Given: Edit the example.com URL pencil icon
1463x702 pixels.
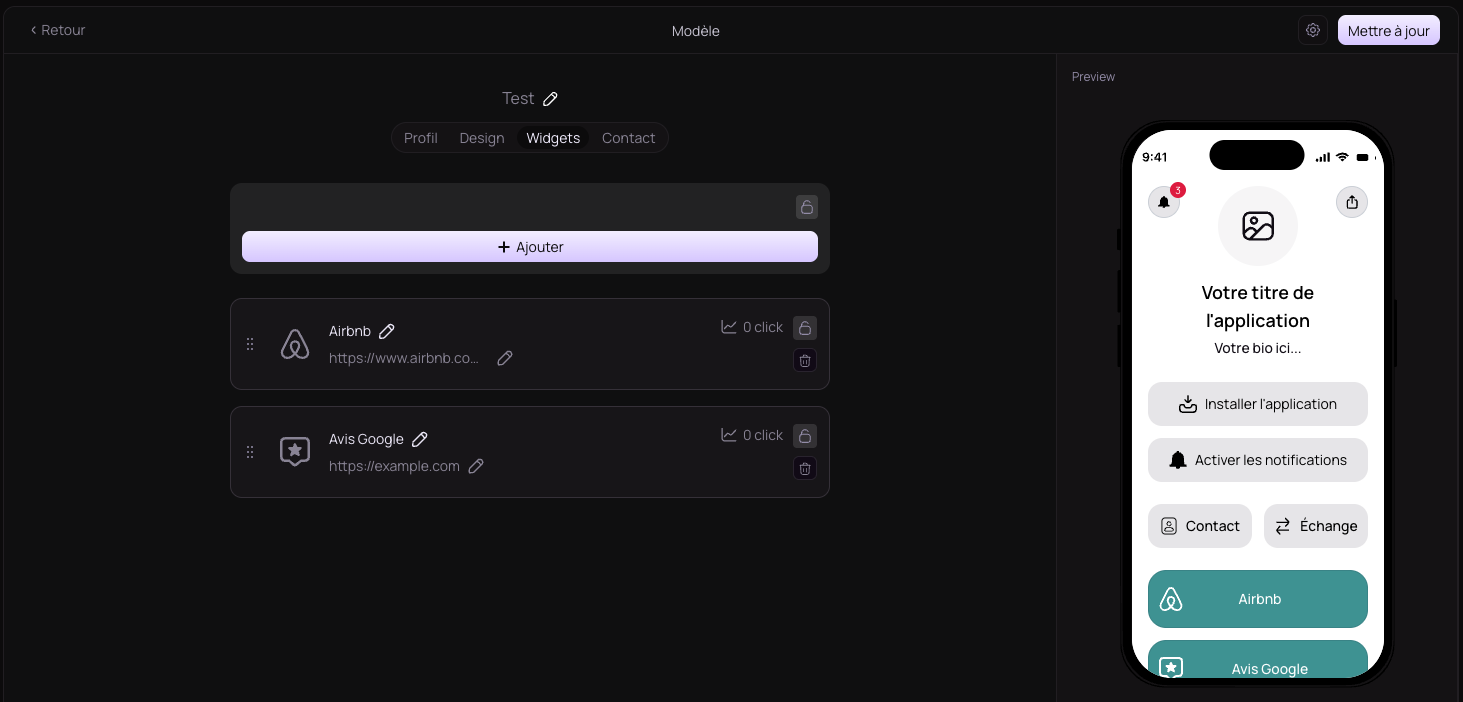Looking at the screenshot, I should pos(476,466).
